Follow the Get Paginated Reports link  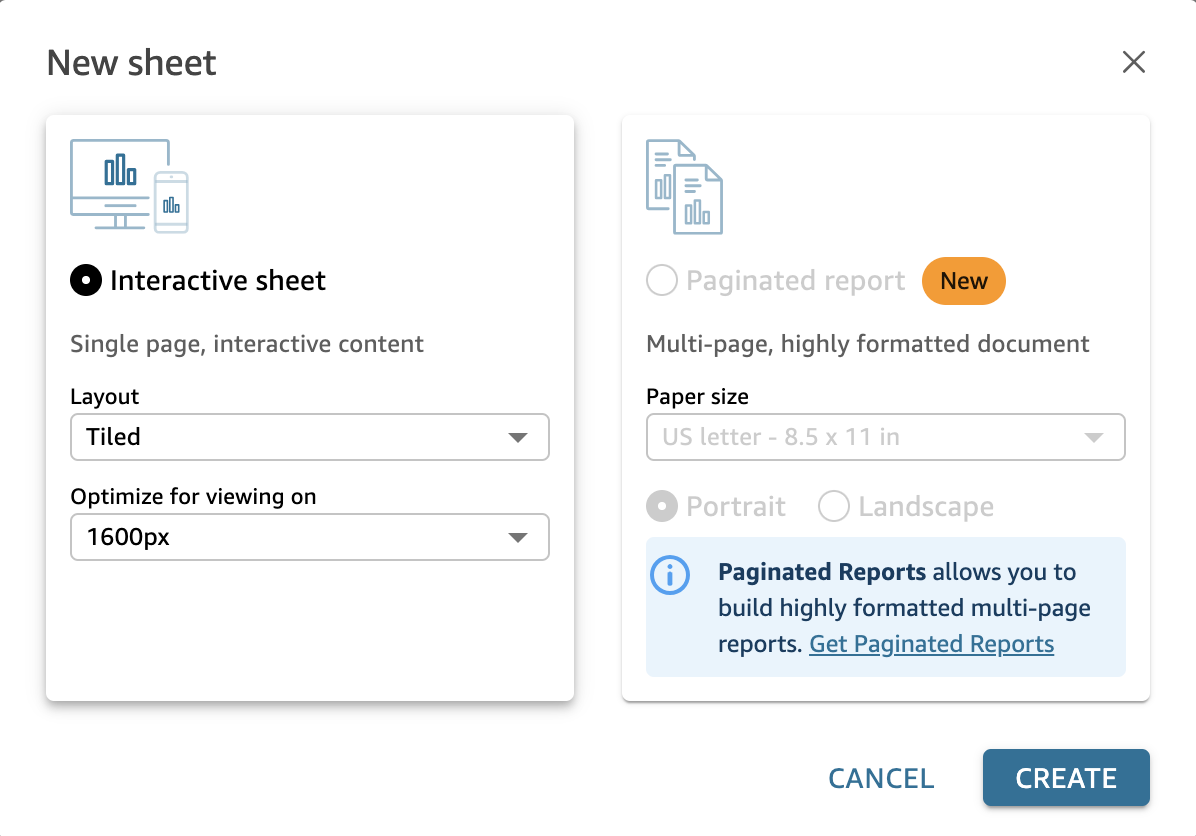(931, 644)
